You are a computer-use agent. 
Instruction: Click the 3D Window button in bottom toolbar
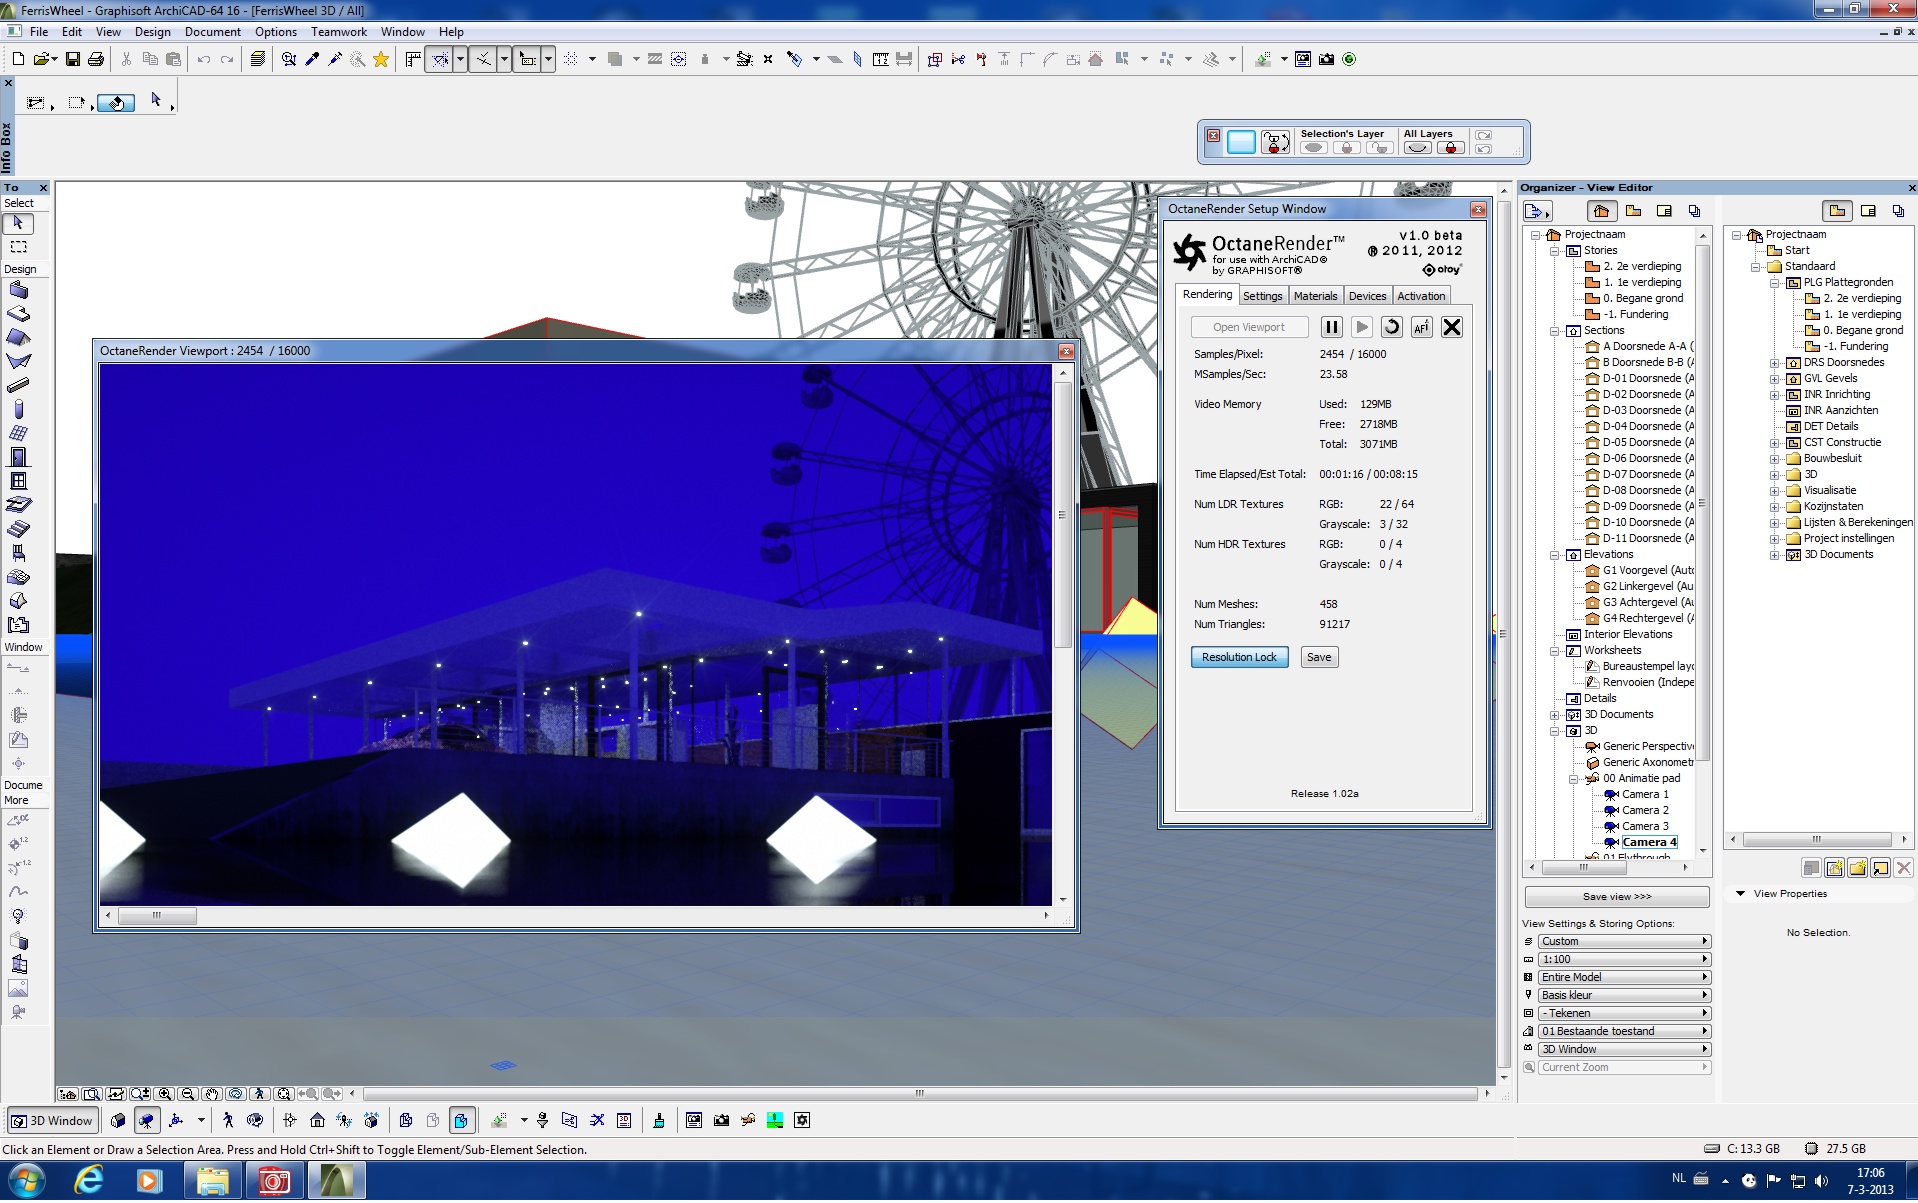tap(53, 1121)
